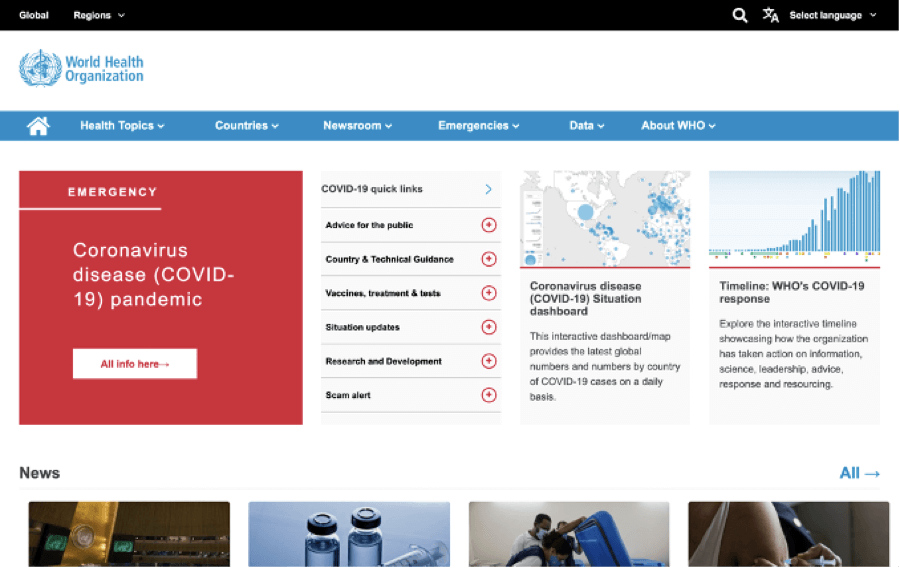The width and height of the screenshot is (900, 568).
Task: Click the translate language icon
Action: coord(770,15)
